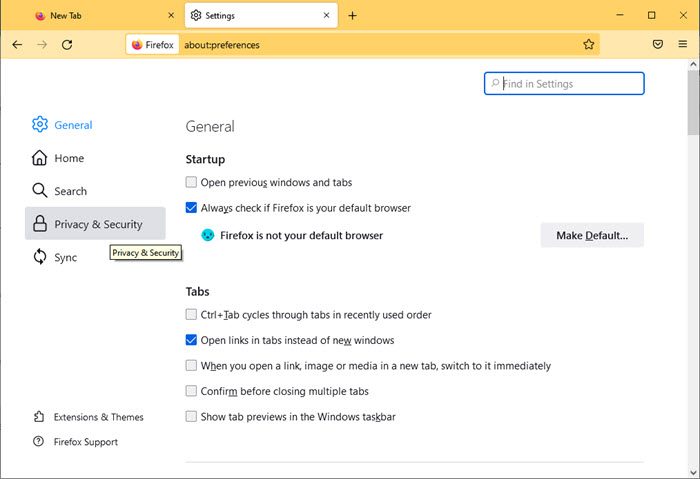Select Privacy & Security in the sidebar
This screenshot has width=700, height=479.
(x=95, y=224)
